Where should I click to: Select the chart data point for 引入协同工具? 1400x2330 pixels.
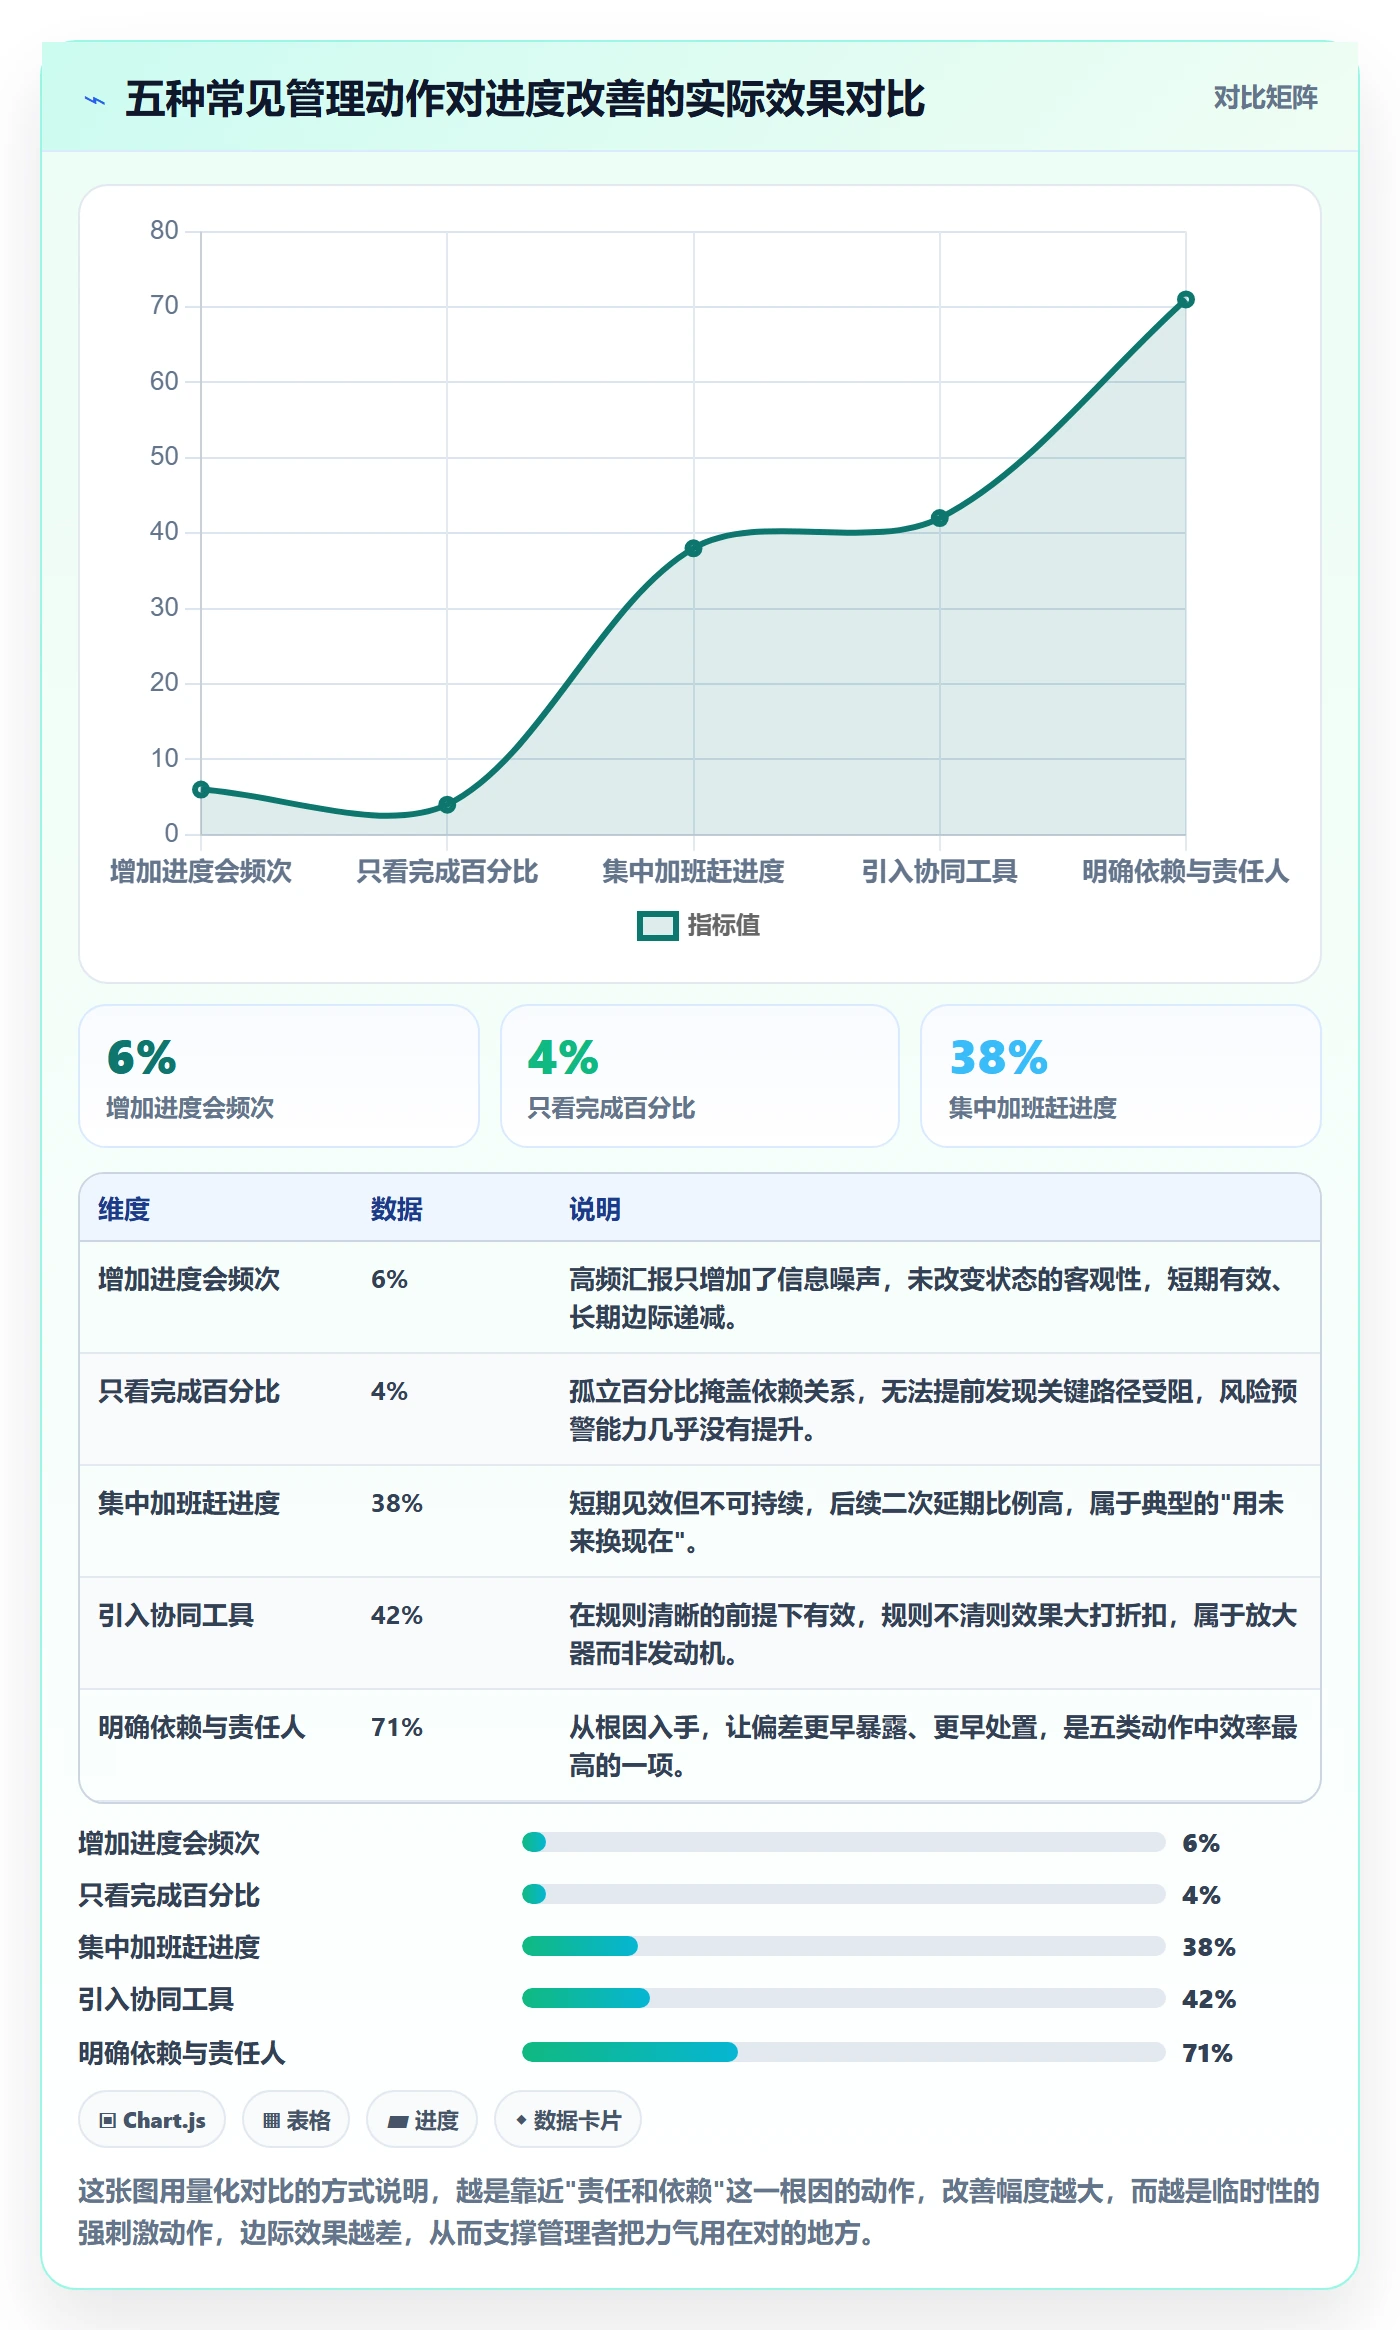click(939, 518)
